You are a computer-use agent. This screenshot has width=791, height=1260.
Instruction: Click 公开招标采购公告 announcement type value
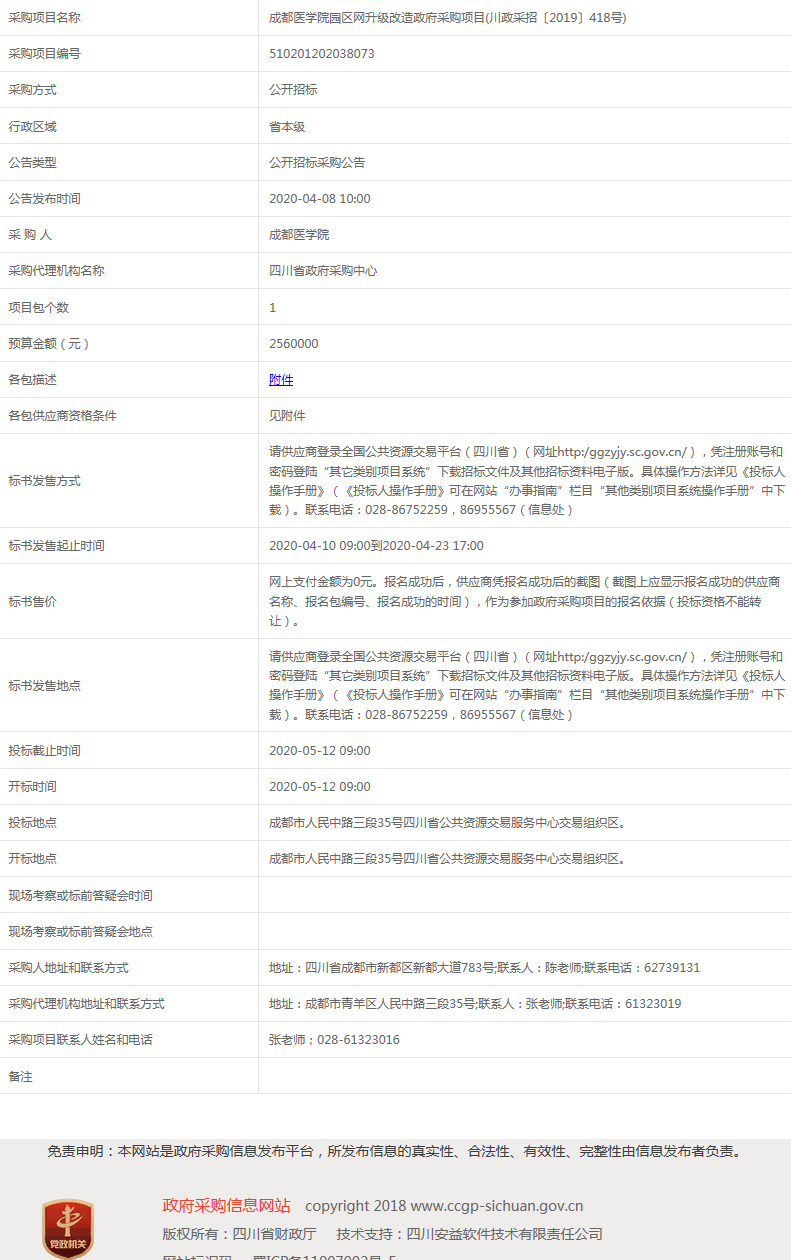tap(317, 162)
